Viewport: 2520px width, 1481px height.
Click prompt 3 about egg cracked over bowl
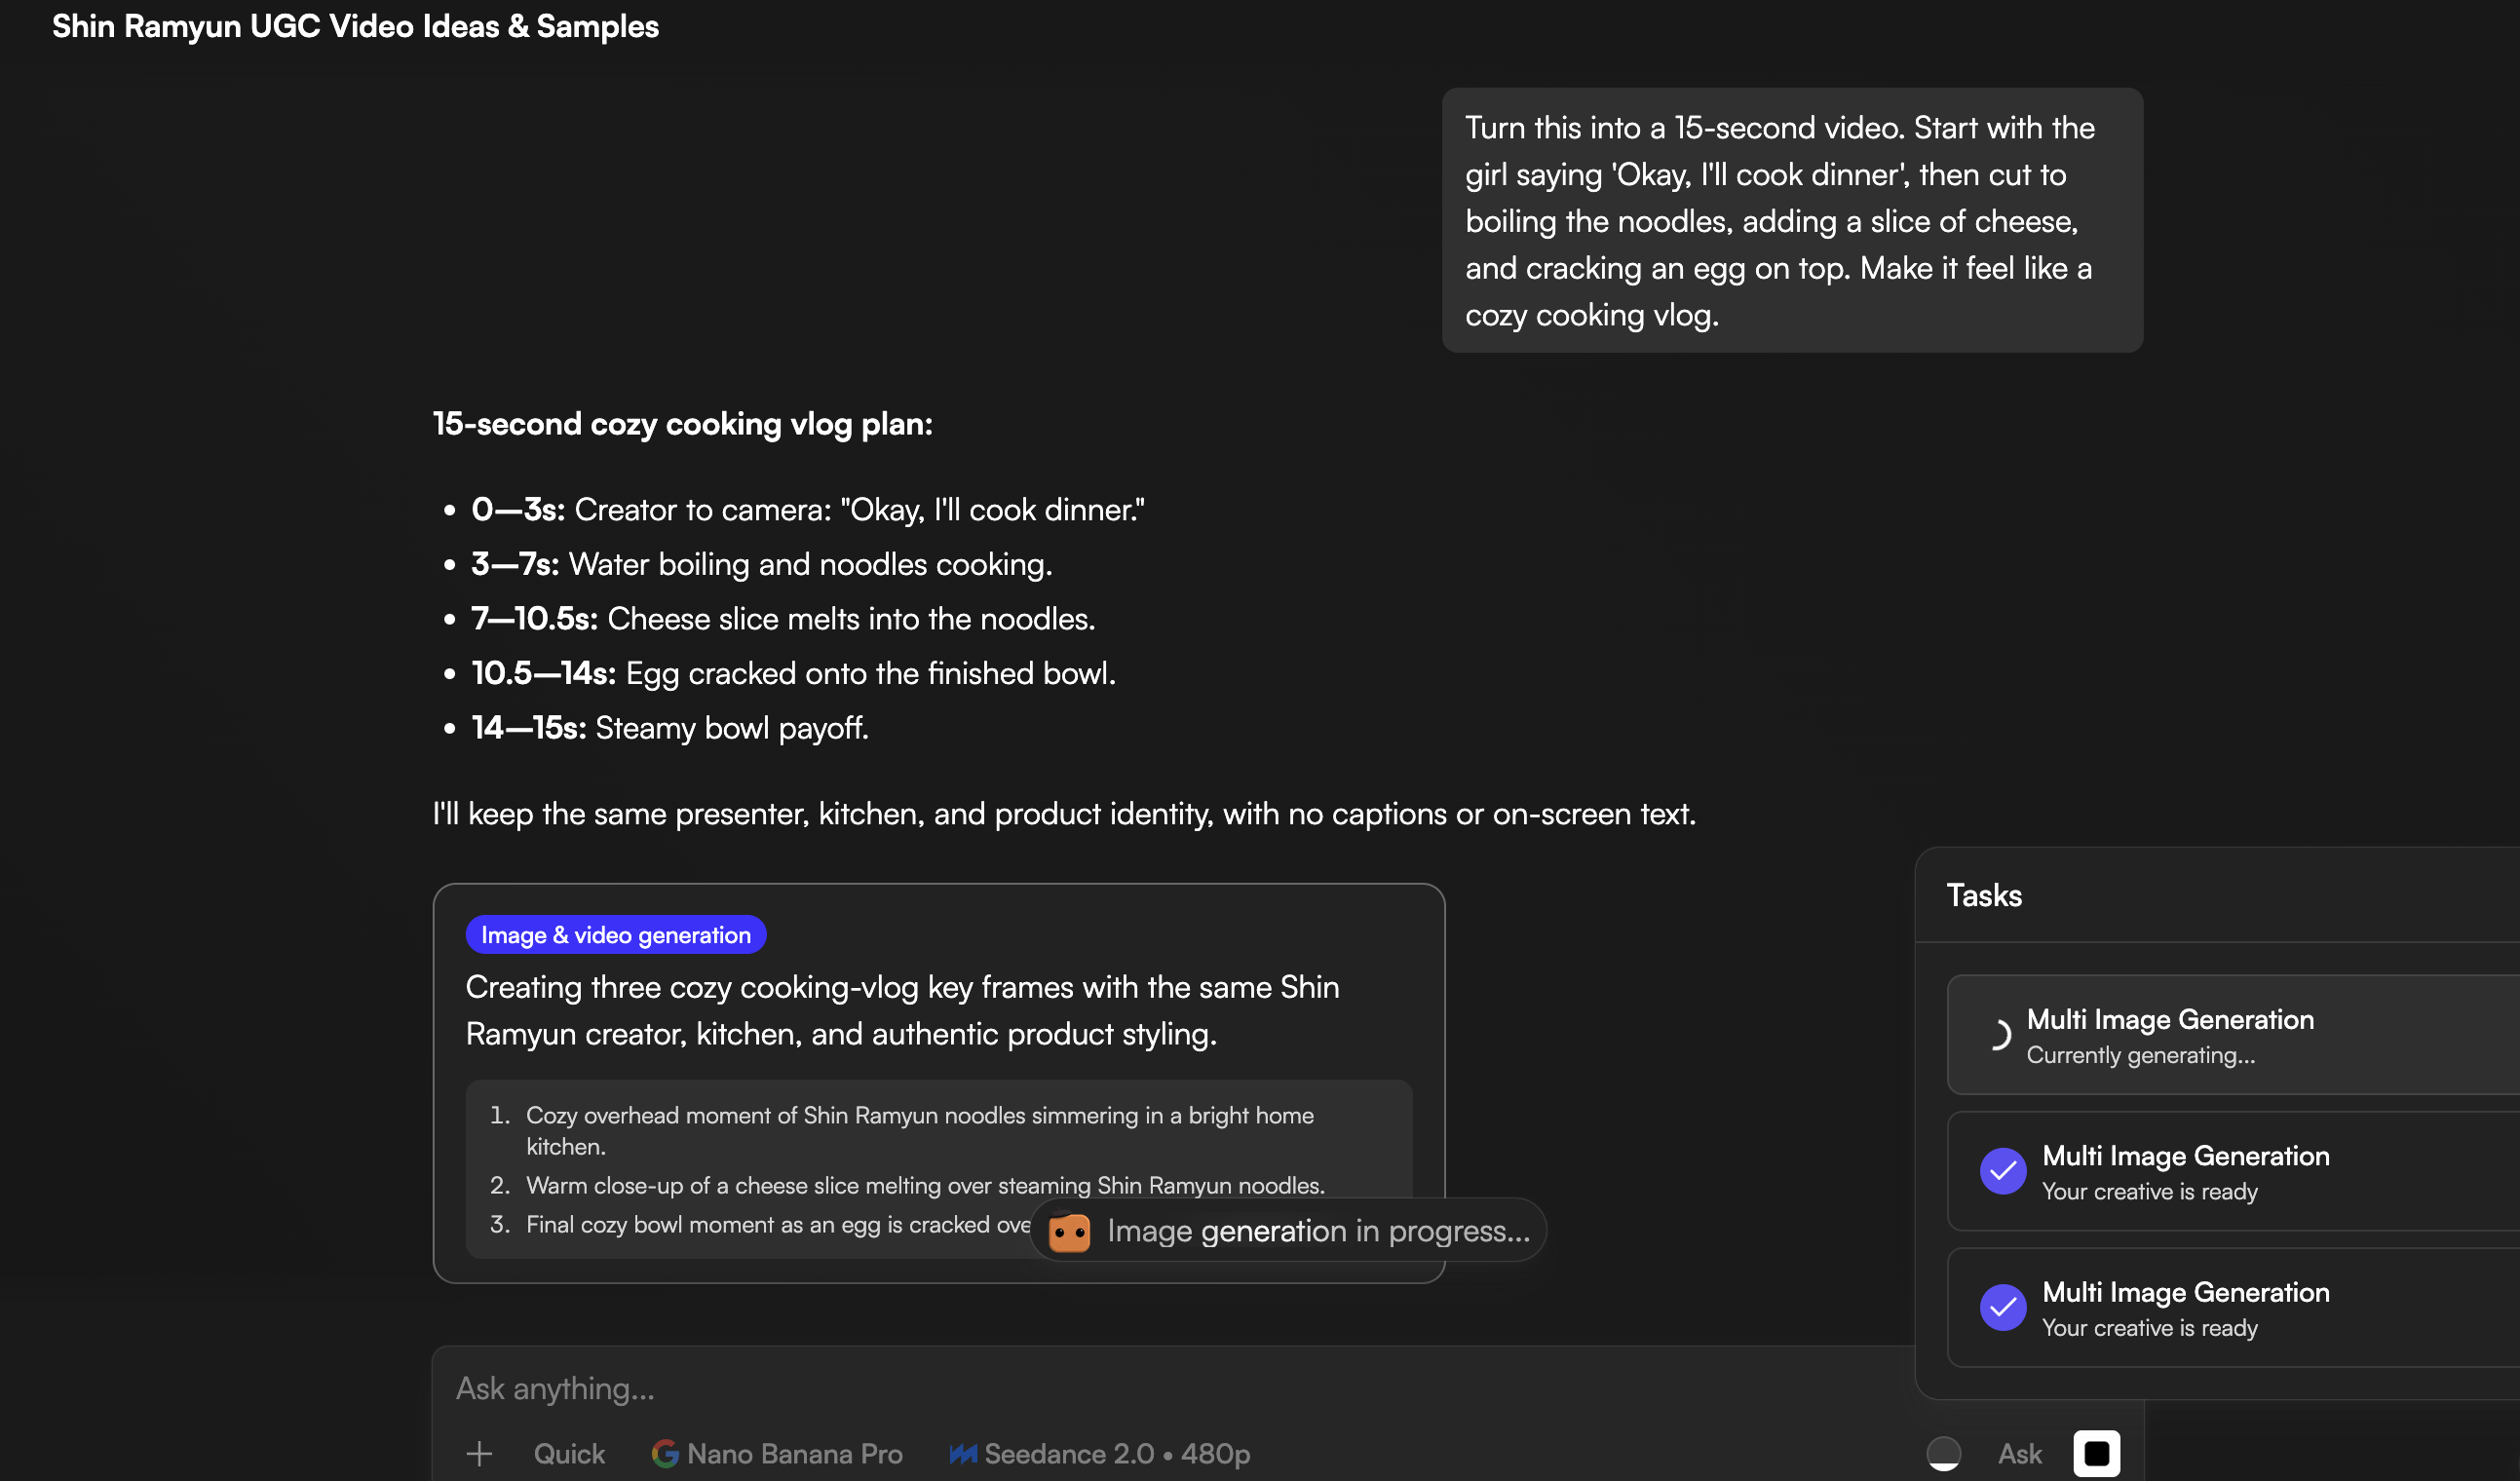[x=760, y=1225]
